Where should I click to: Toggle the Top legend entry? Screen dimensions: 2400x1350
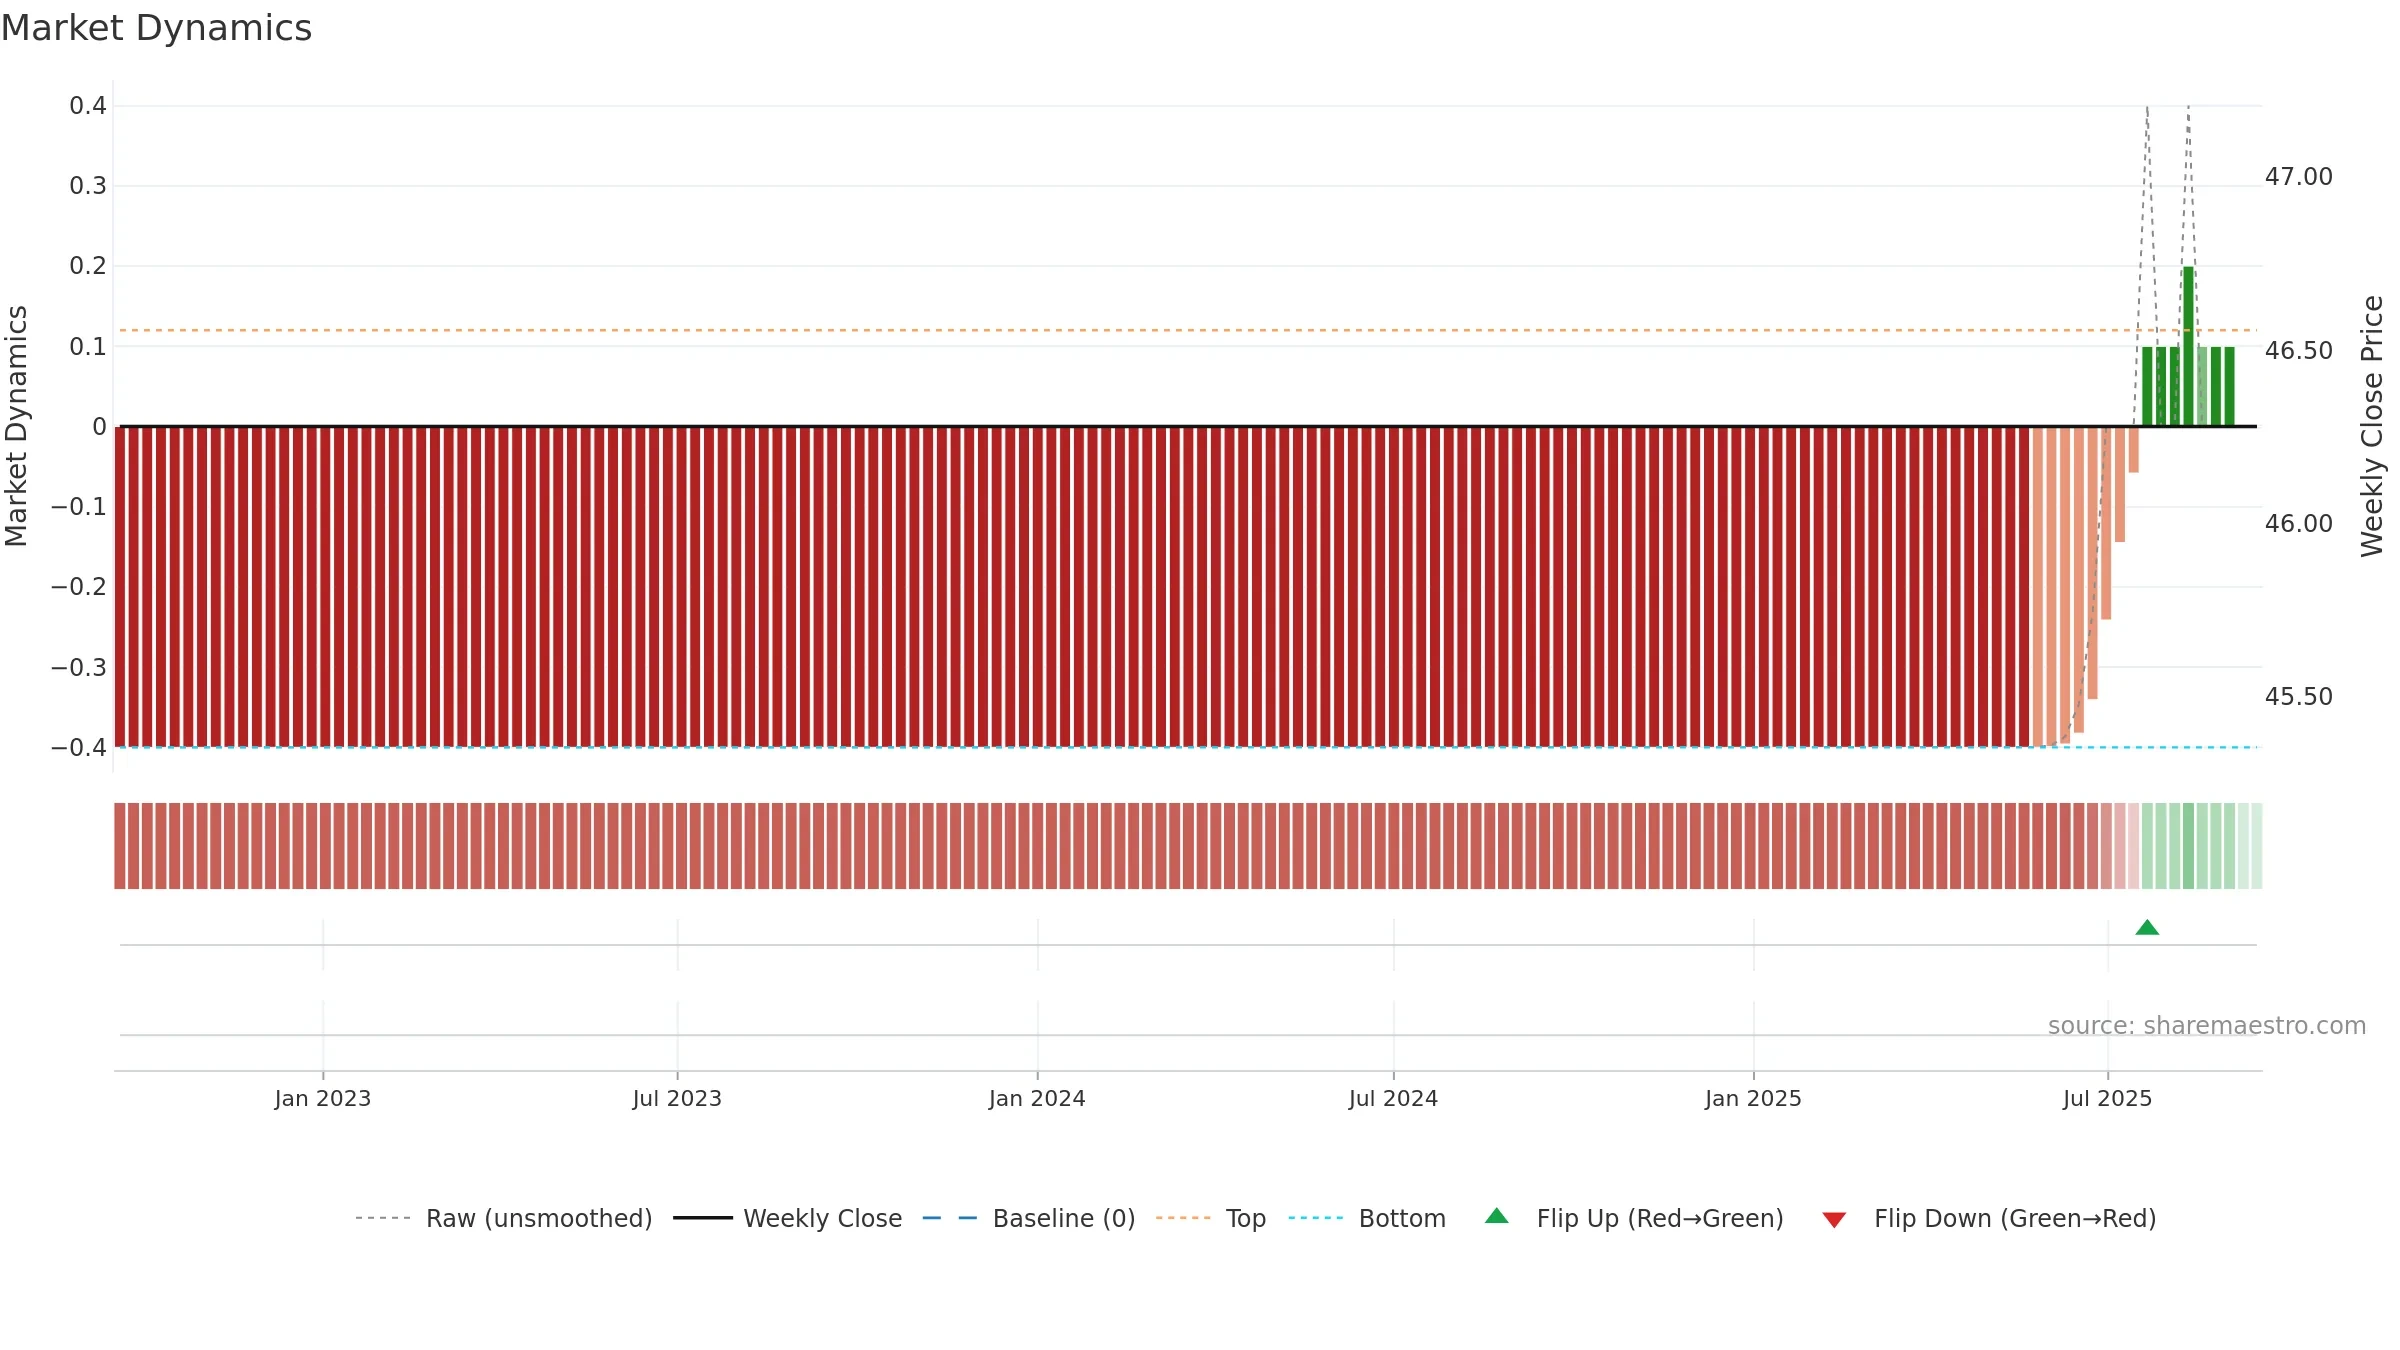1211,1218
